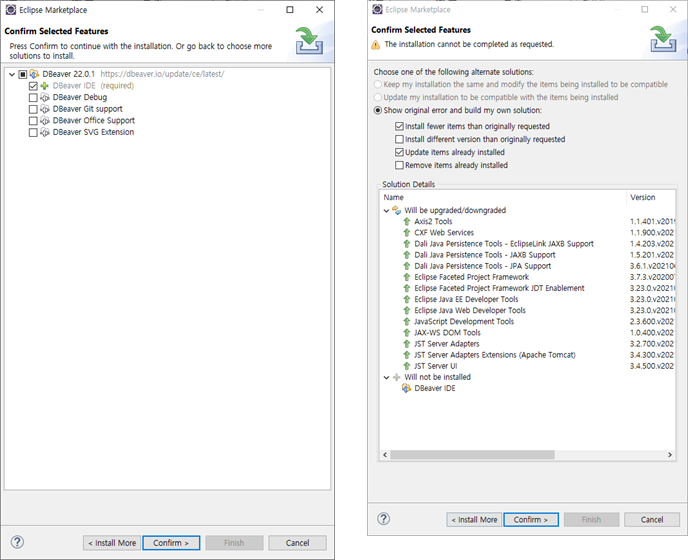Screen dimensions: 688x560
Task: Click the Name column header in Solution Details
Action: pos(503,197)
